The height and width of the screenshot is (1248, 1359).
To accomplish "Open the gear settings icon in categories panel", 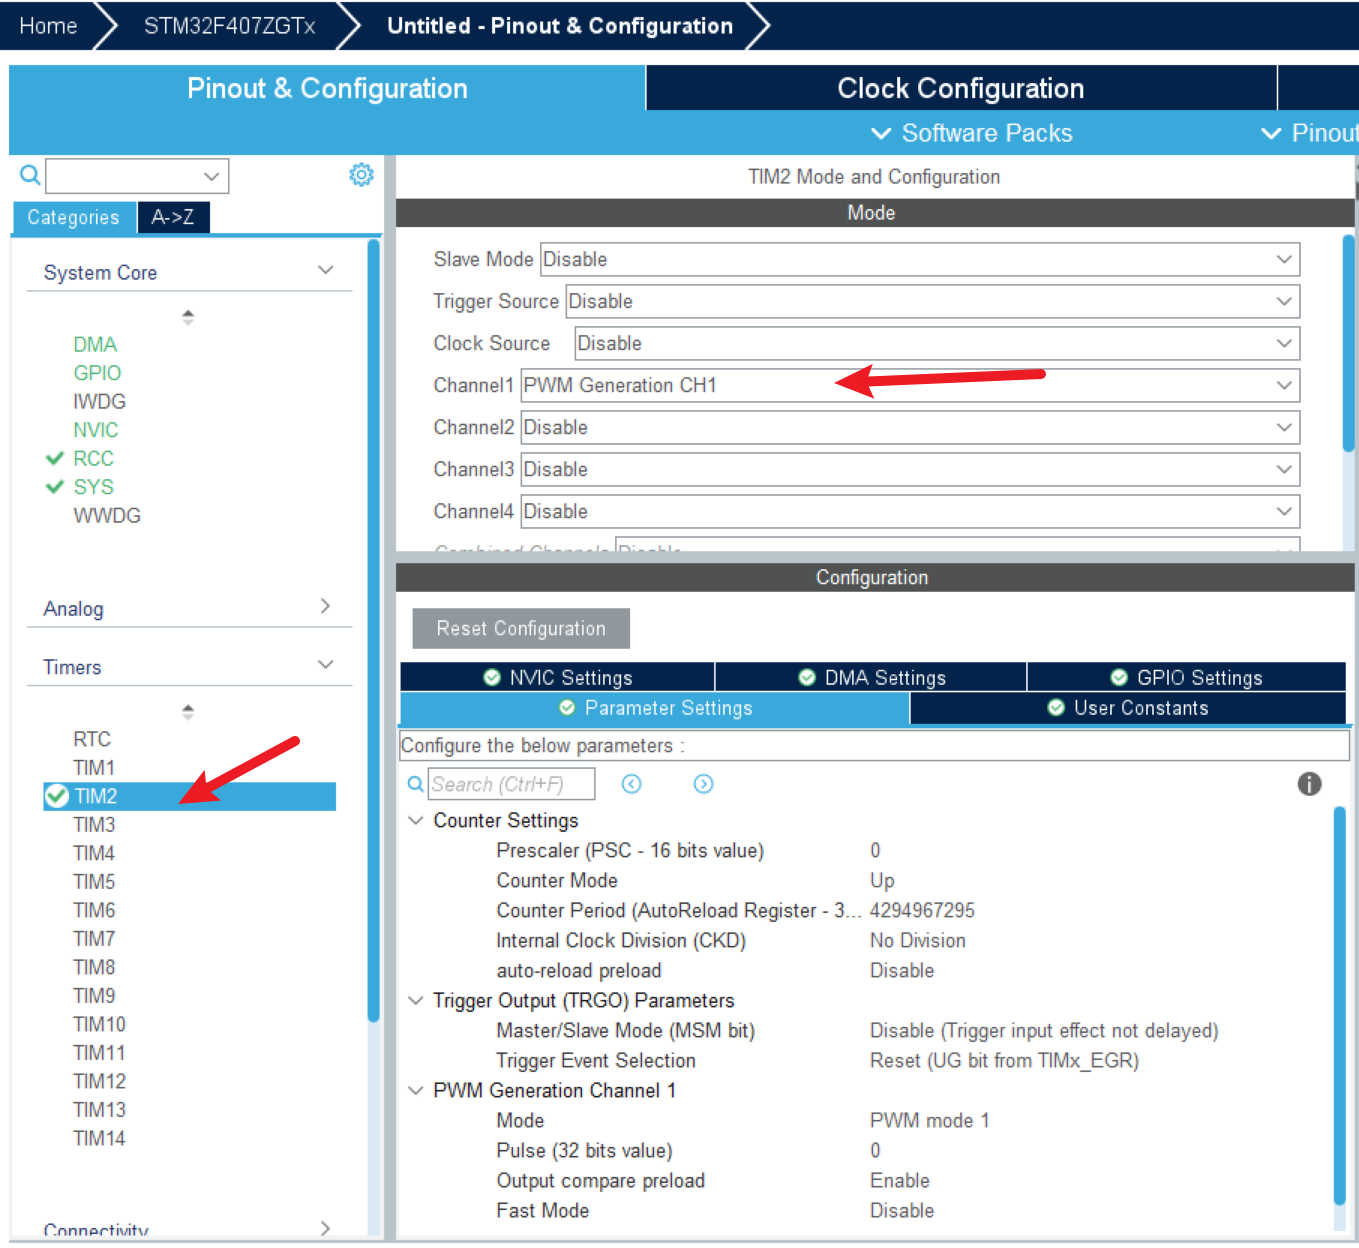I will (361, 175).
